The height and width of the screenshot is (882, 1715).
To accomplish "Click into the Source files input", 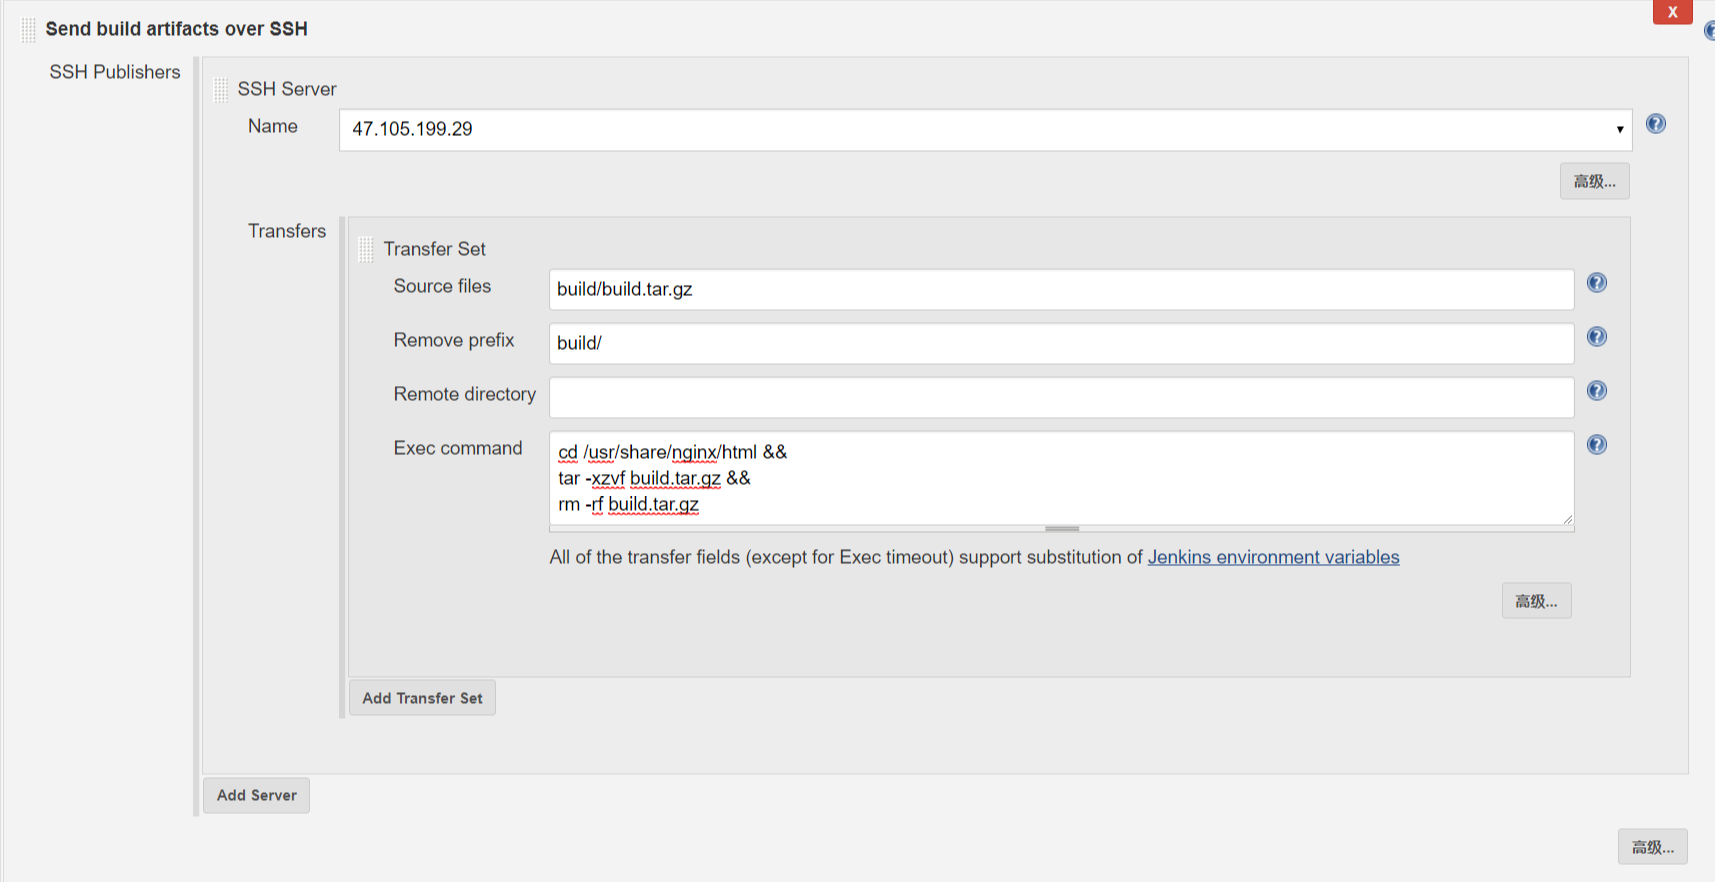I will pyautogui.click(x=1060, y=289).
